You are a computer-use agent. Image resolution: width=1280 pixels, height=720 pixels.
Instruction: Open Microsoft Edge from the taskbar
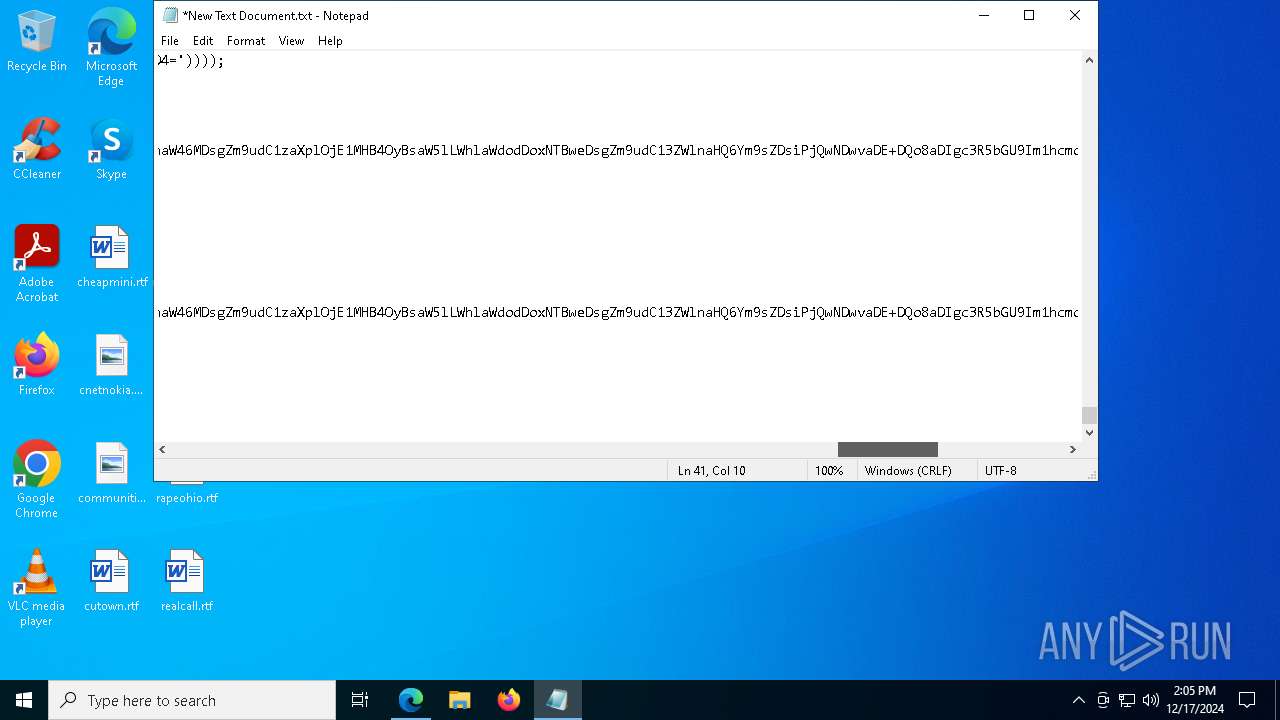coord(411,700)
